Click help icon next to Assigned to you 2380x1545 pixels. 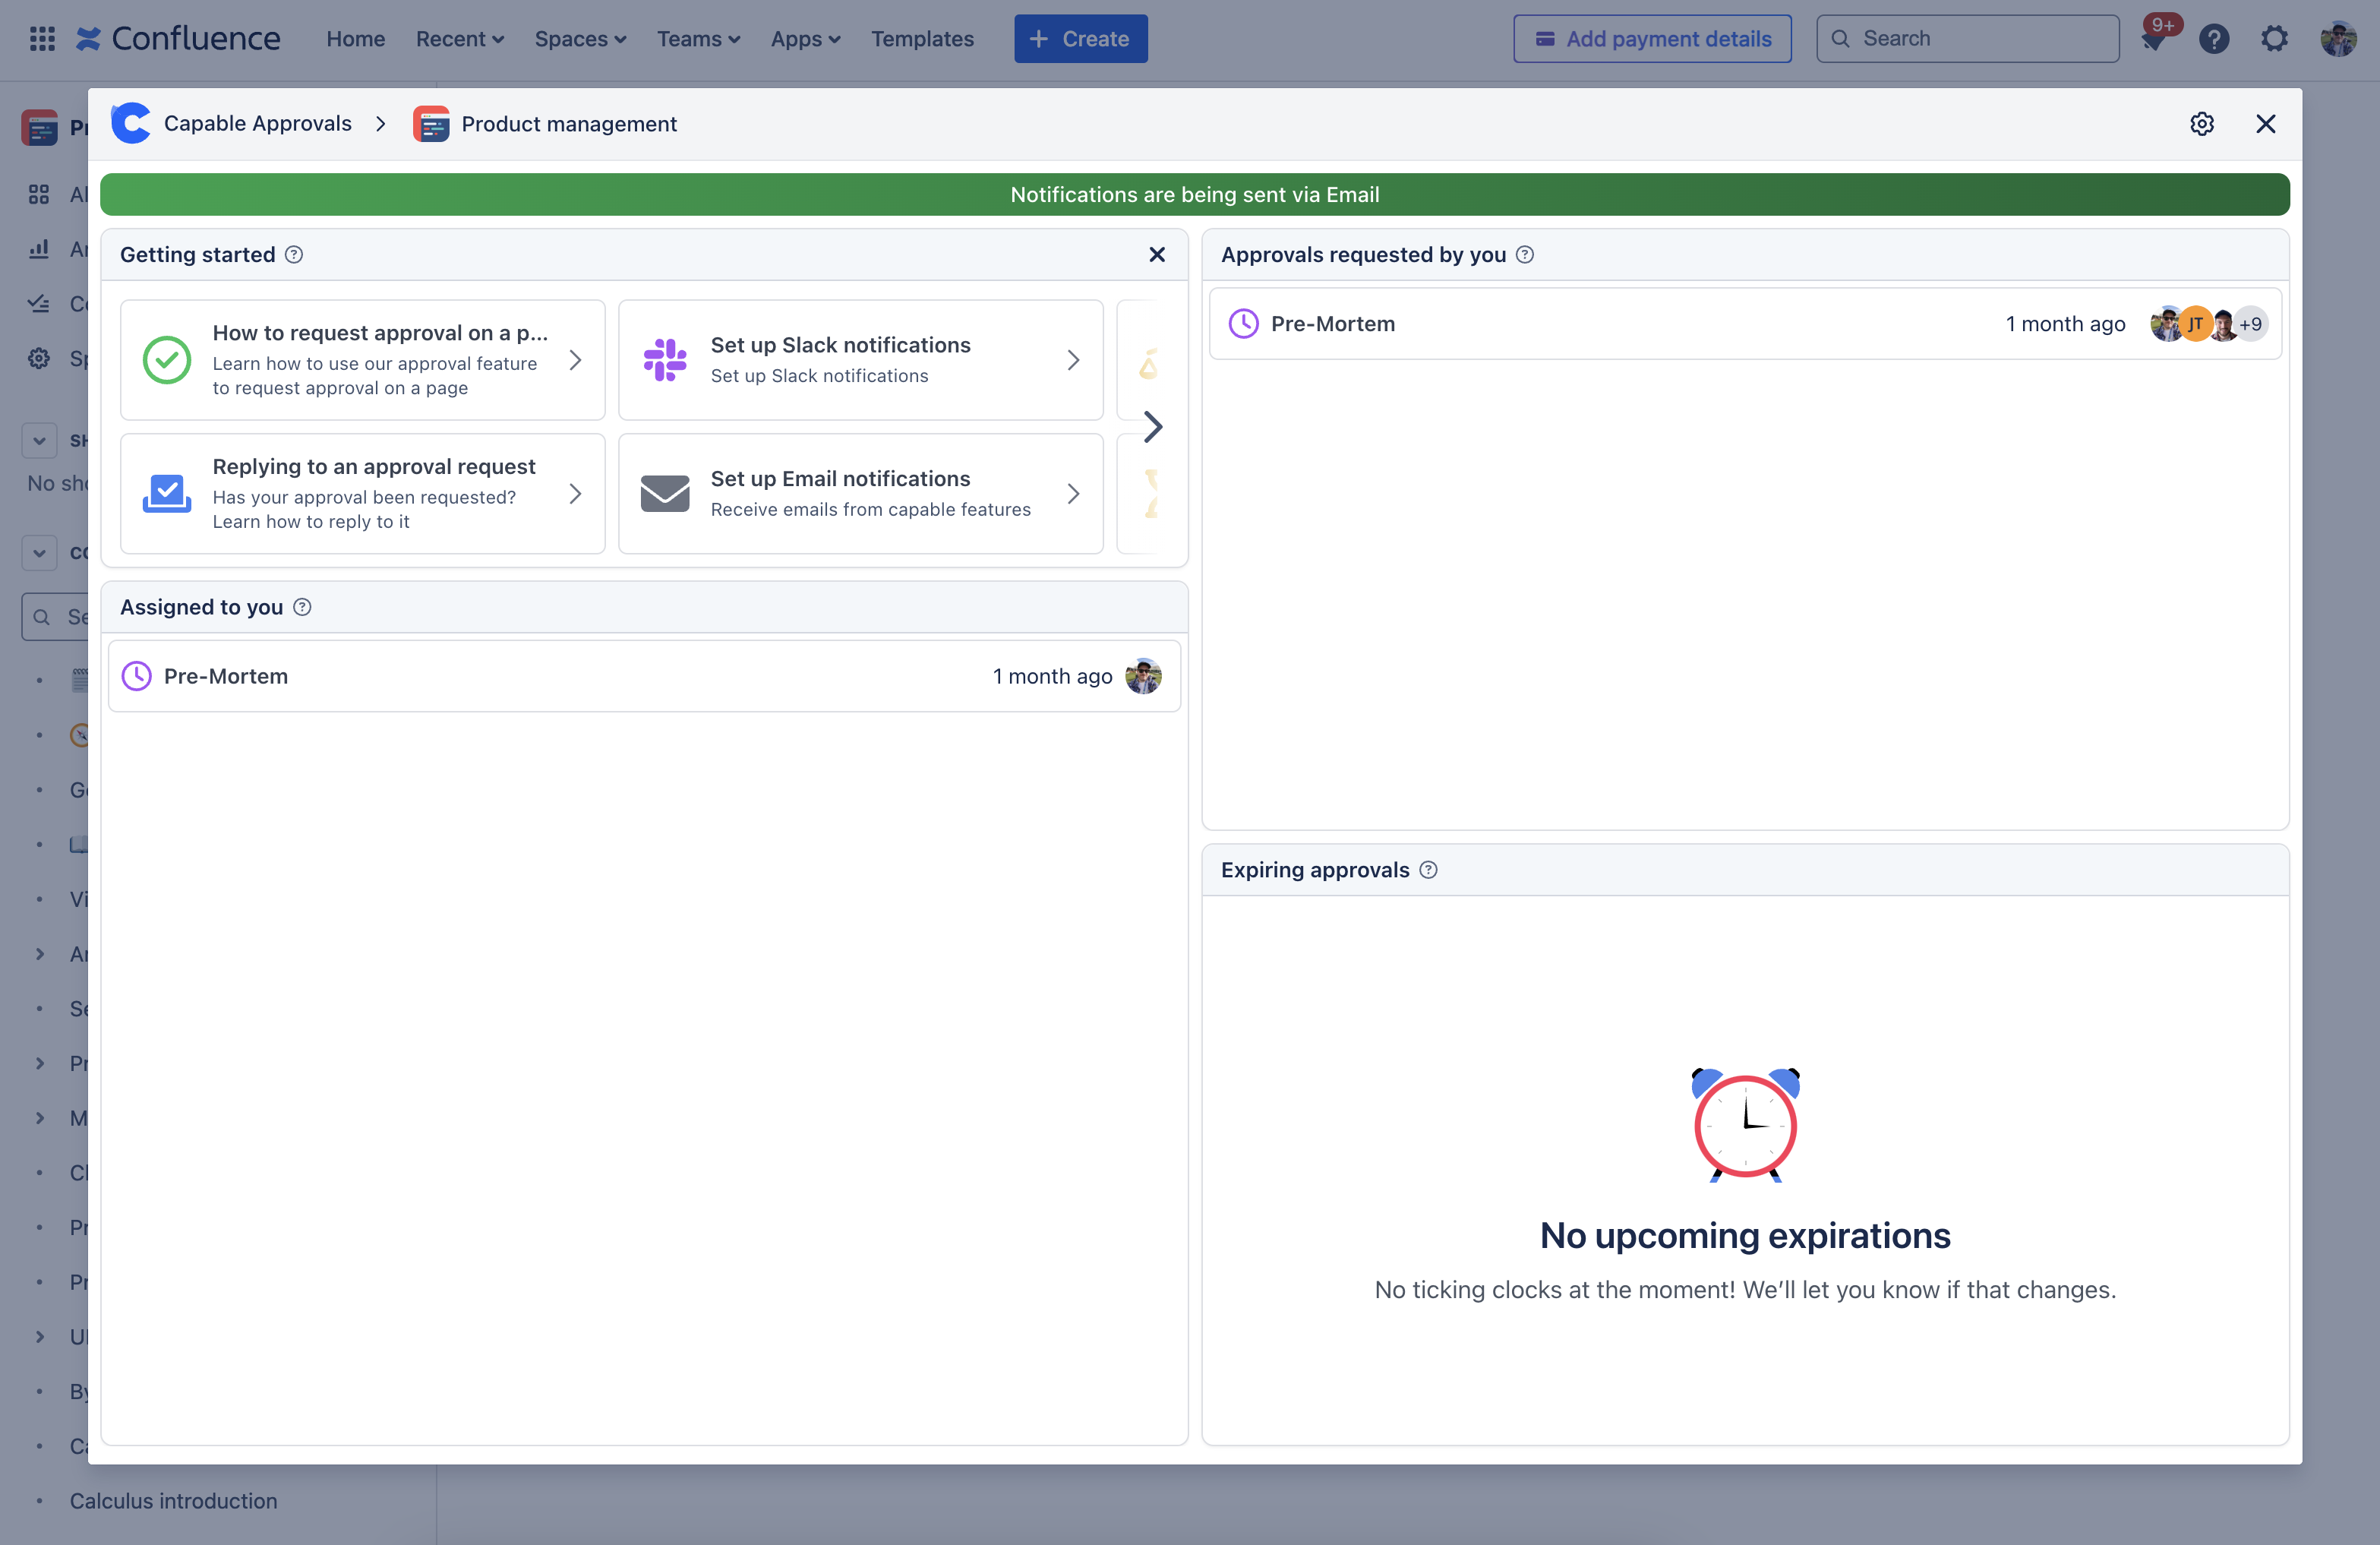click(302, 607)
